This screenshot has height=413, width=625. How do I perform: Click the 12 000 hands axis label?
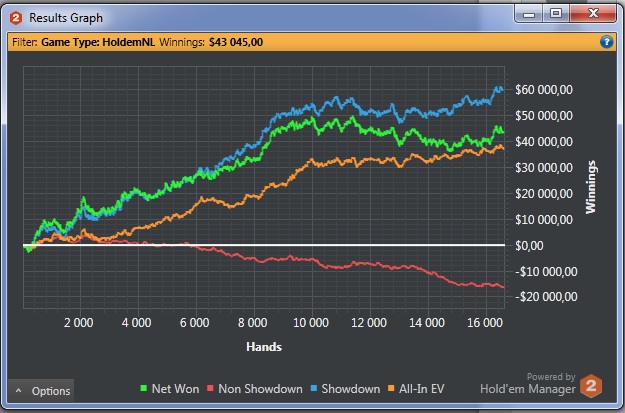[369, 323]
